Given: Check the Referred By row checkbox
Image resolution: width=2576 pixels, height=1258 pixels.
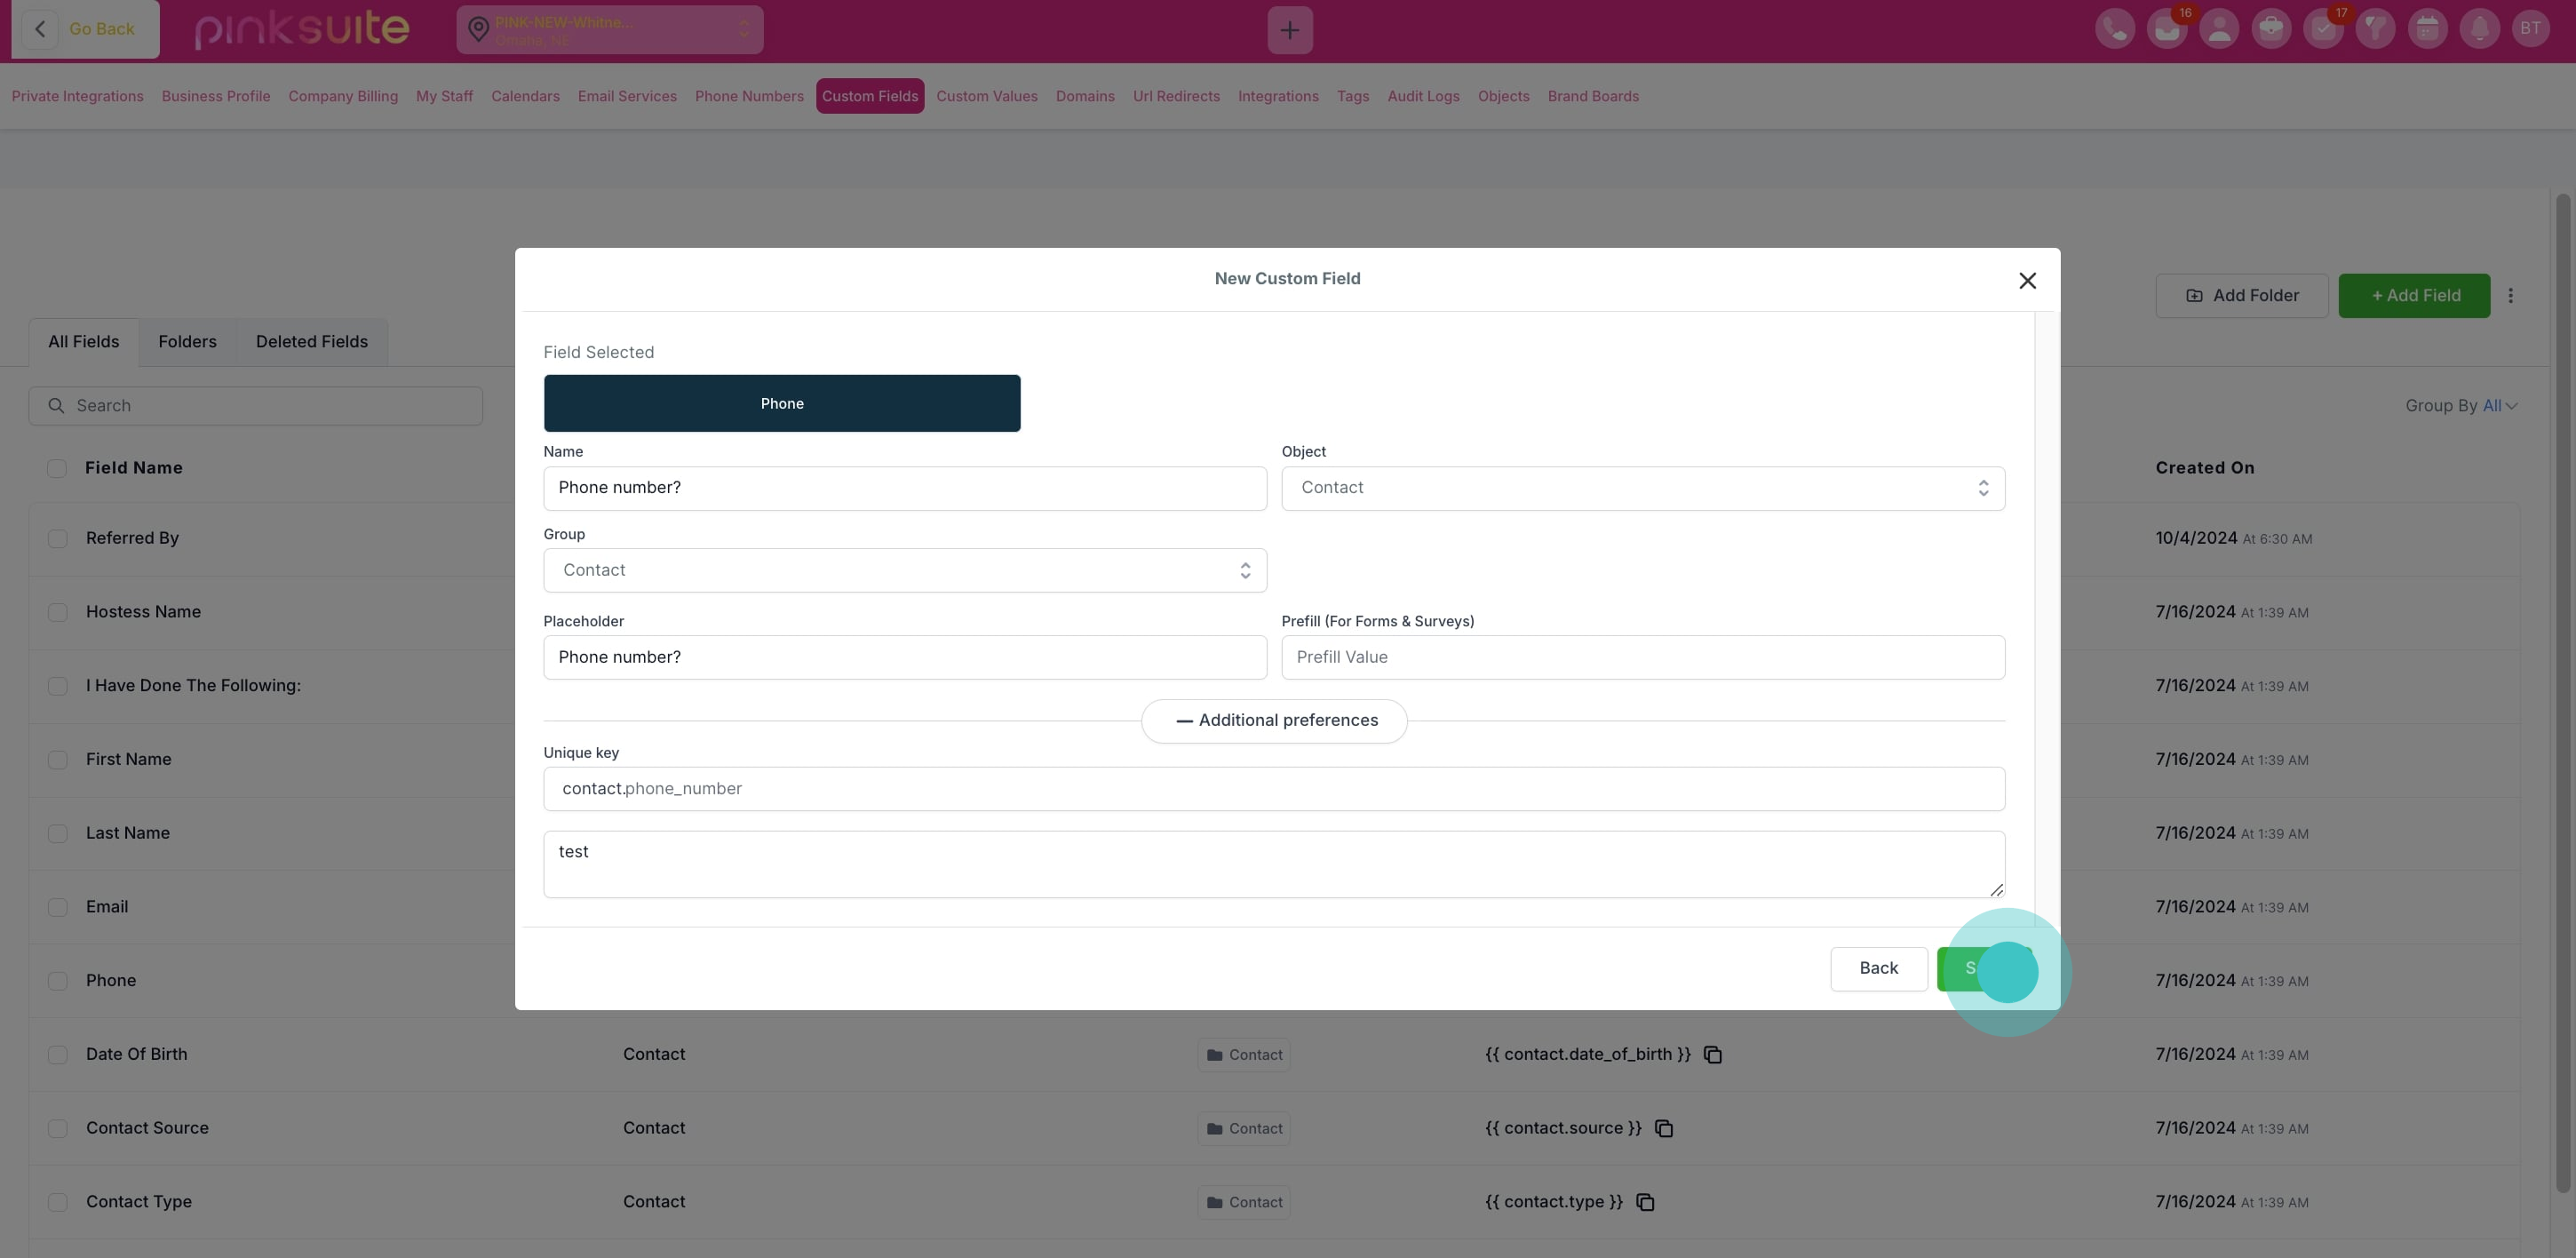Looking at the screenshot, I should (58, 539).
